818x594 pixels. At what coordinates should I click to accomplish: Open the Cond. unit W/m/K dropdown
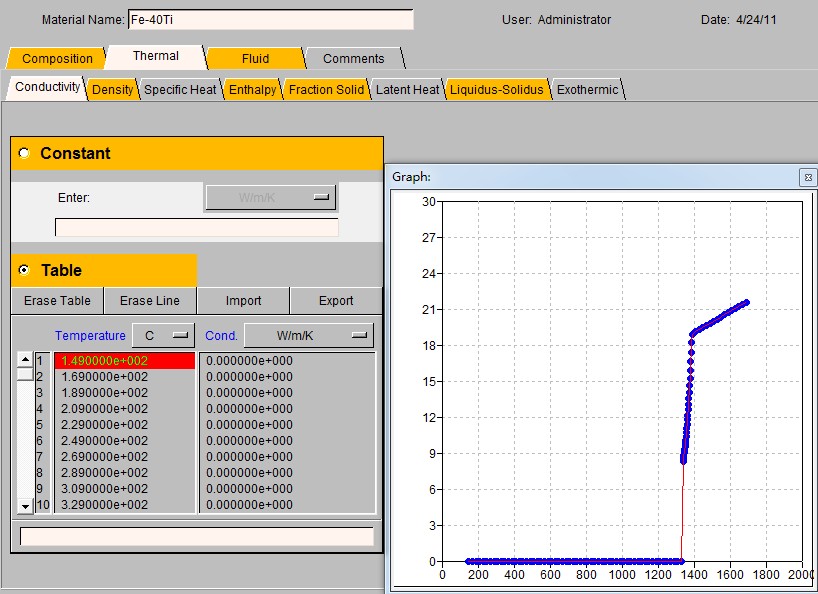click(x=308, y=336)
